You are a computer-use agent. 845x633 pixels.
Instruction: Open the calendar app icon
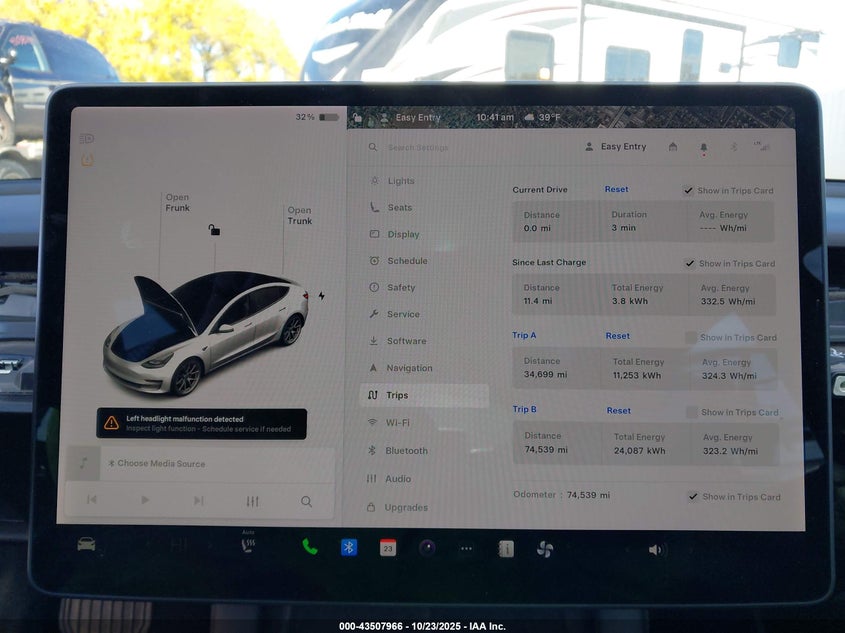point(388,548)
